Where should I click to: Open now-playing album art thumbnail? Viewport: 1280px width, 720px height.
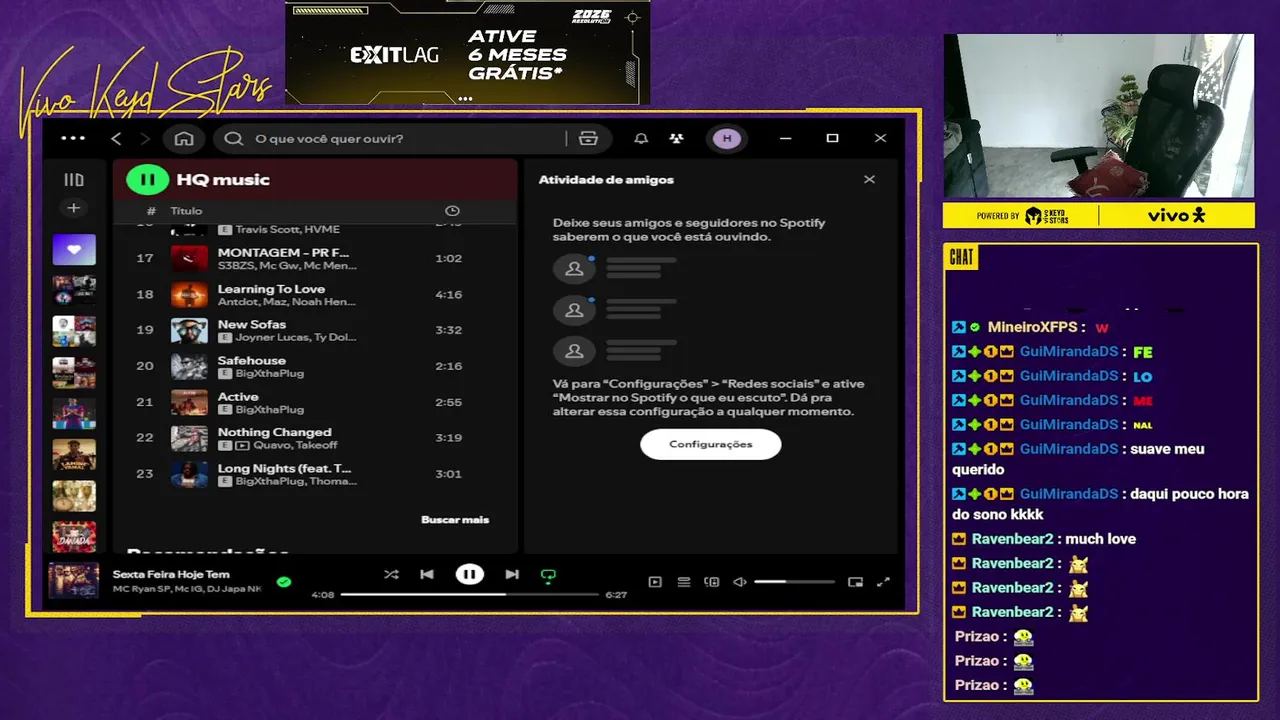click(74, 580)
